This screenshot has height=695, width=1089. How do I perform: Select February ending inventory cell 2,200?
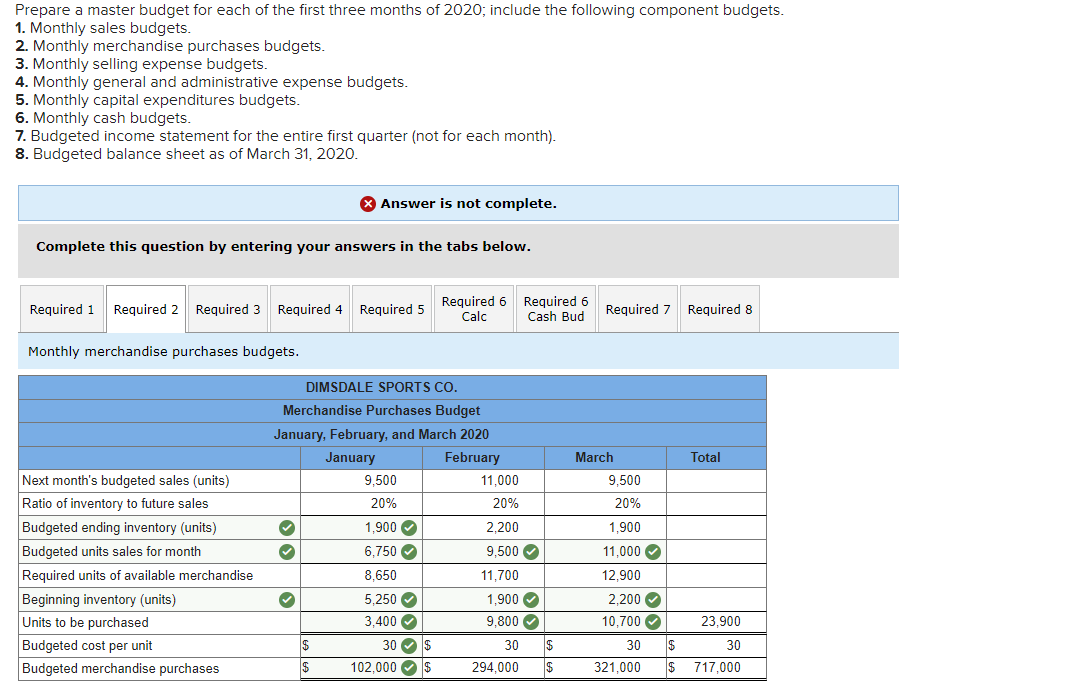[483, 528]
